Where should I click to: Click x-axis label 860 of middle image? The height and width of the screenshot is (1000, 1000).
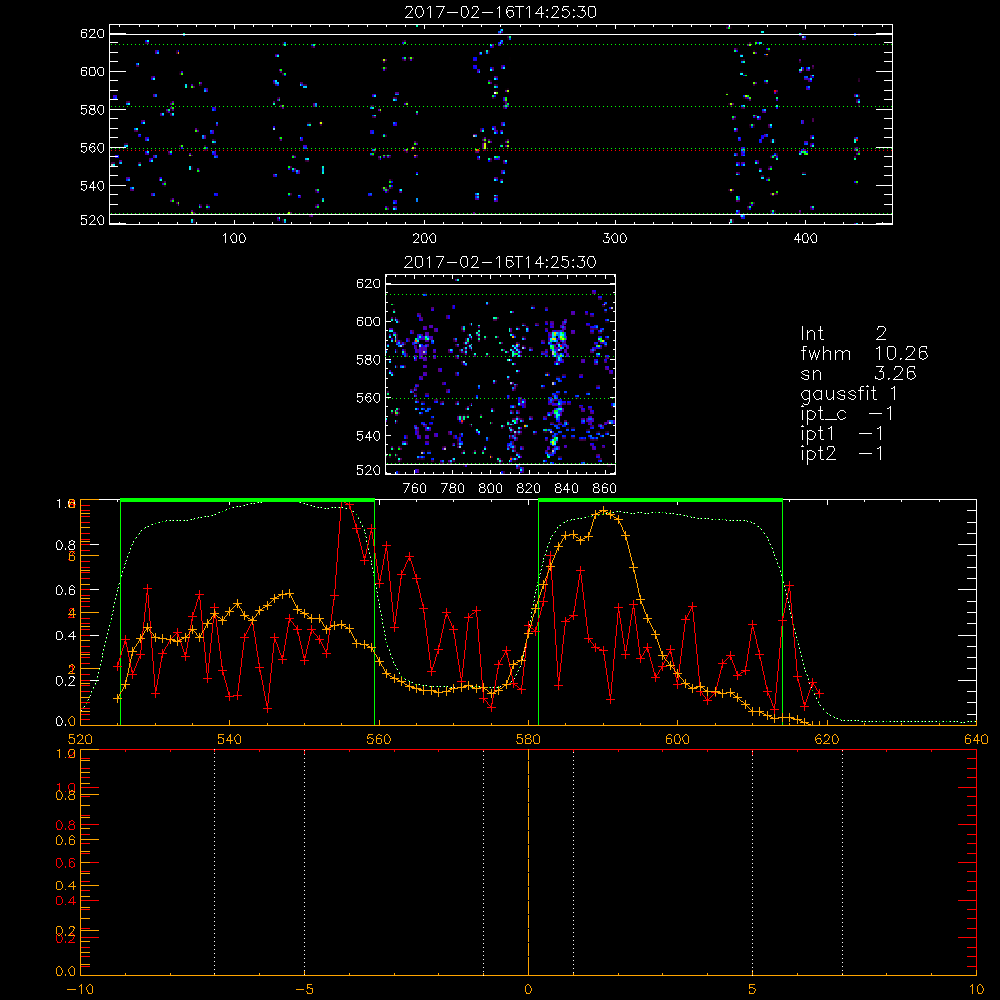coord(605,489)
